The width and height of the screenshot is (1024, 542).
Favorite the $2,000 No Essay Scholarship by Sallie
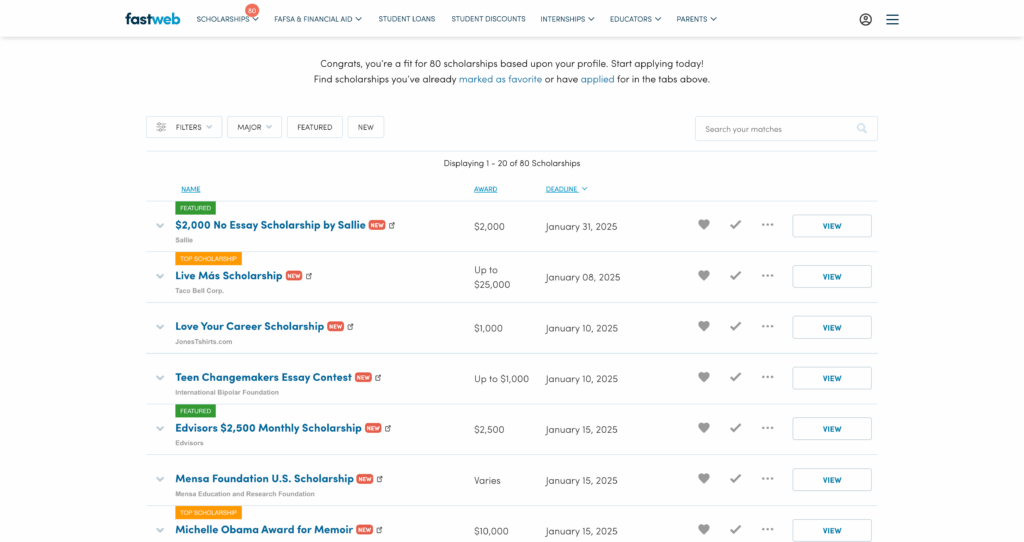click(x=704, y=225)
